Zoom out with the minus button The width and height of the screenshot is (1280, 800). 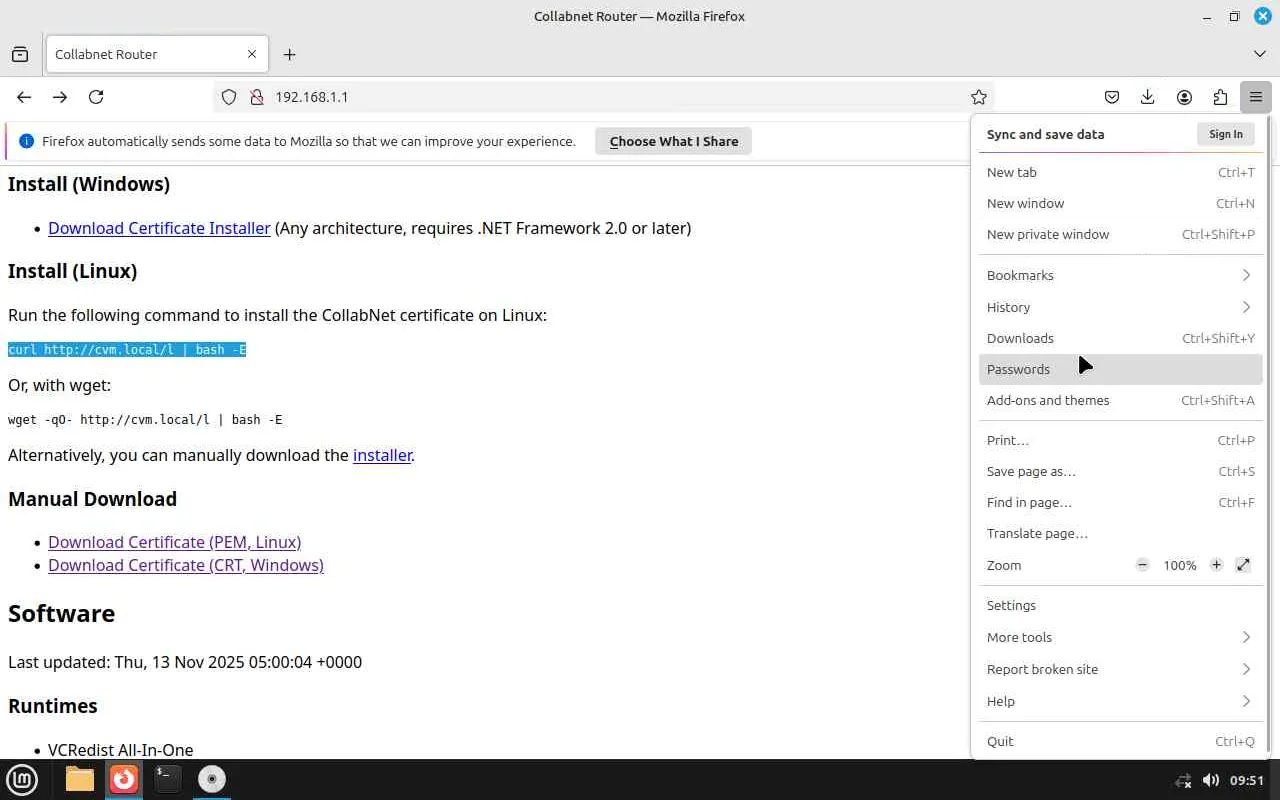(1142, 565)
